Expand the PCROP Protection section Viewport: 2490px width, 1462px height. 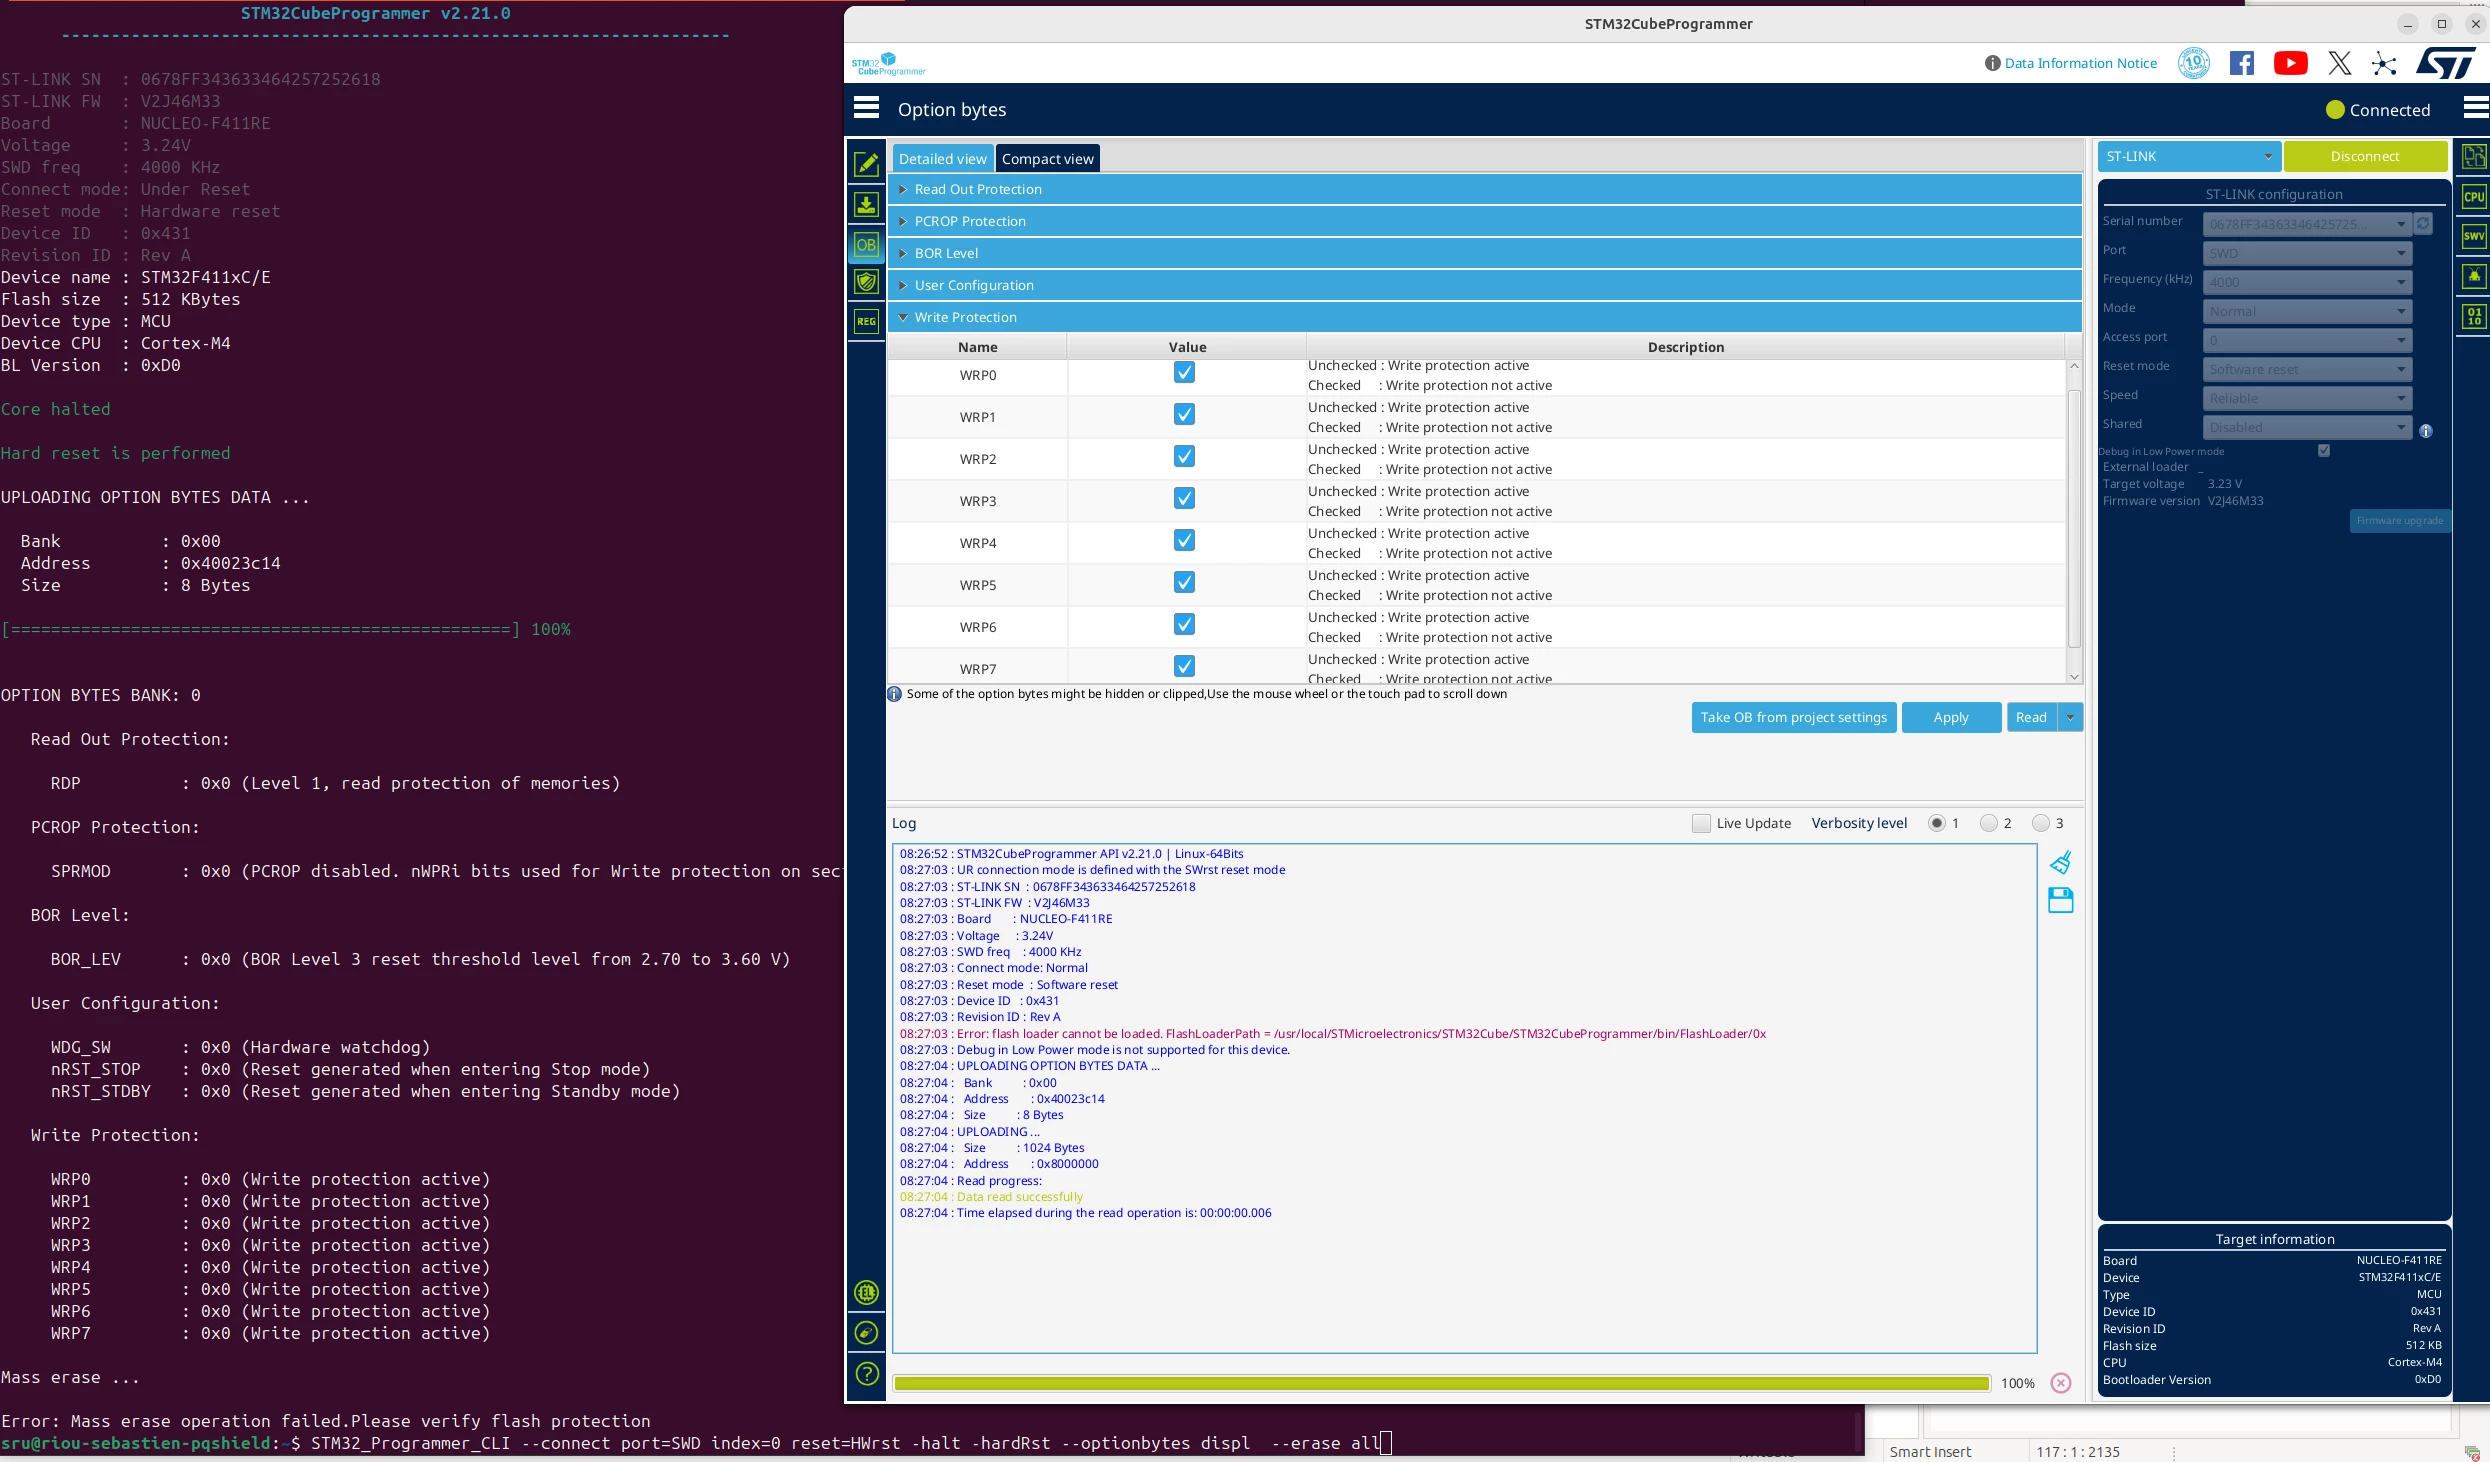pyautogui.click(x=1484, y=221)
